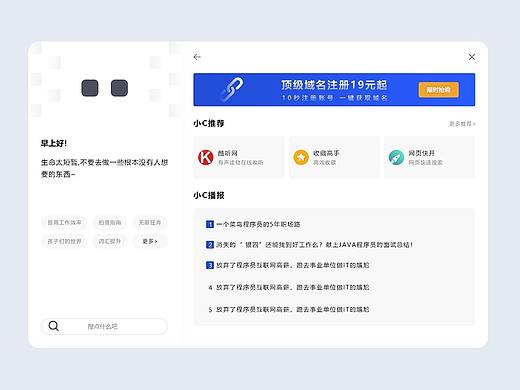520x390 pixels.
Task: Click the teal rocket icon of 网页快开
Action: pos(396,157)
